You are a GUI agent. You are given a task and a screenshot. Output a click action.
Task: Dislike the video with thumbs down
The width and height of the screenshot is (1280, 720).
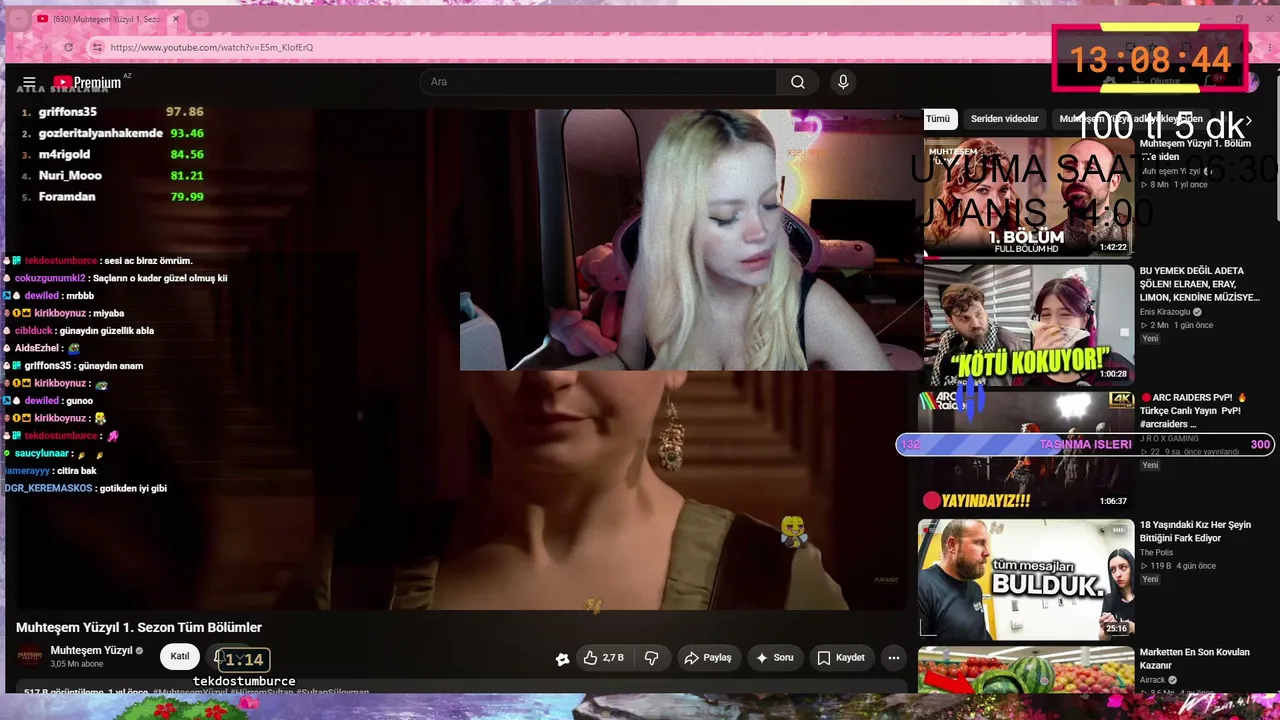pyautogui.click(x=651, y=658)
